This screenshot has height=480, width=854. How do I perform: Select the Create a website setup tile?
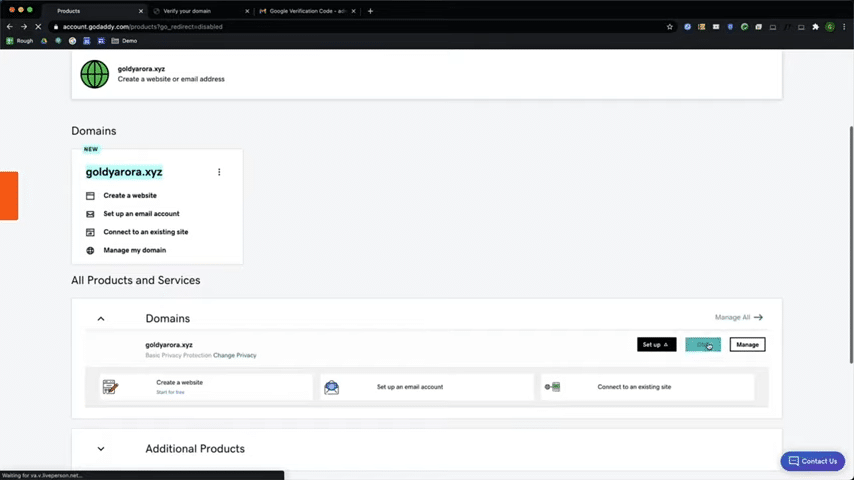(x=206, y=387)
